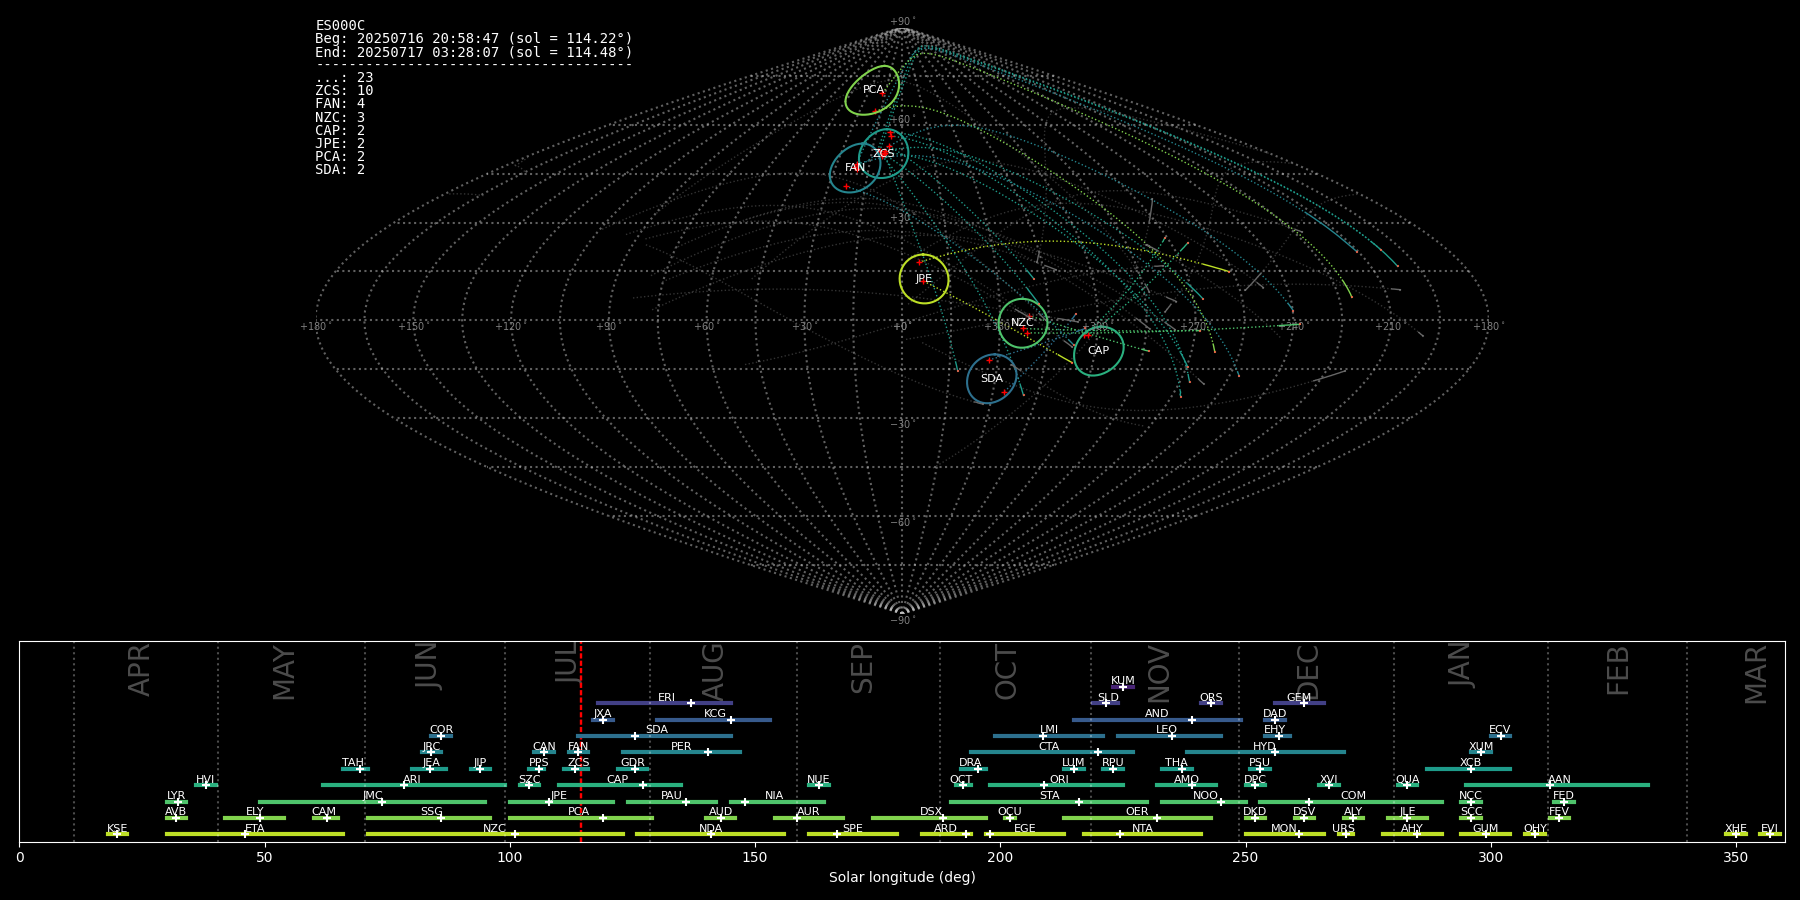The height and width of the screenshot is (900, 1800).
Task: Click the station ID text ES000C
Action: [x=340, y=26]
